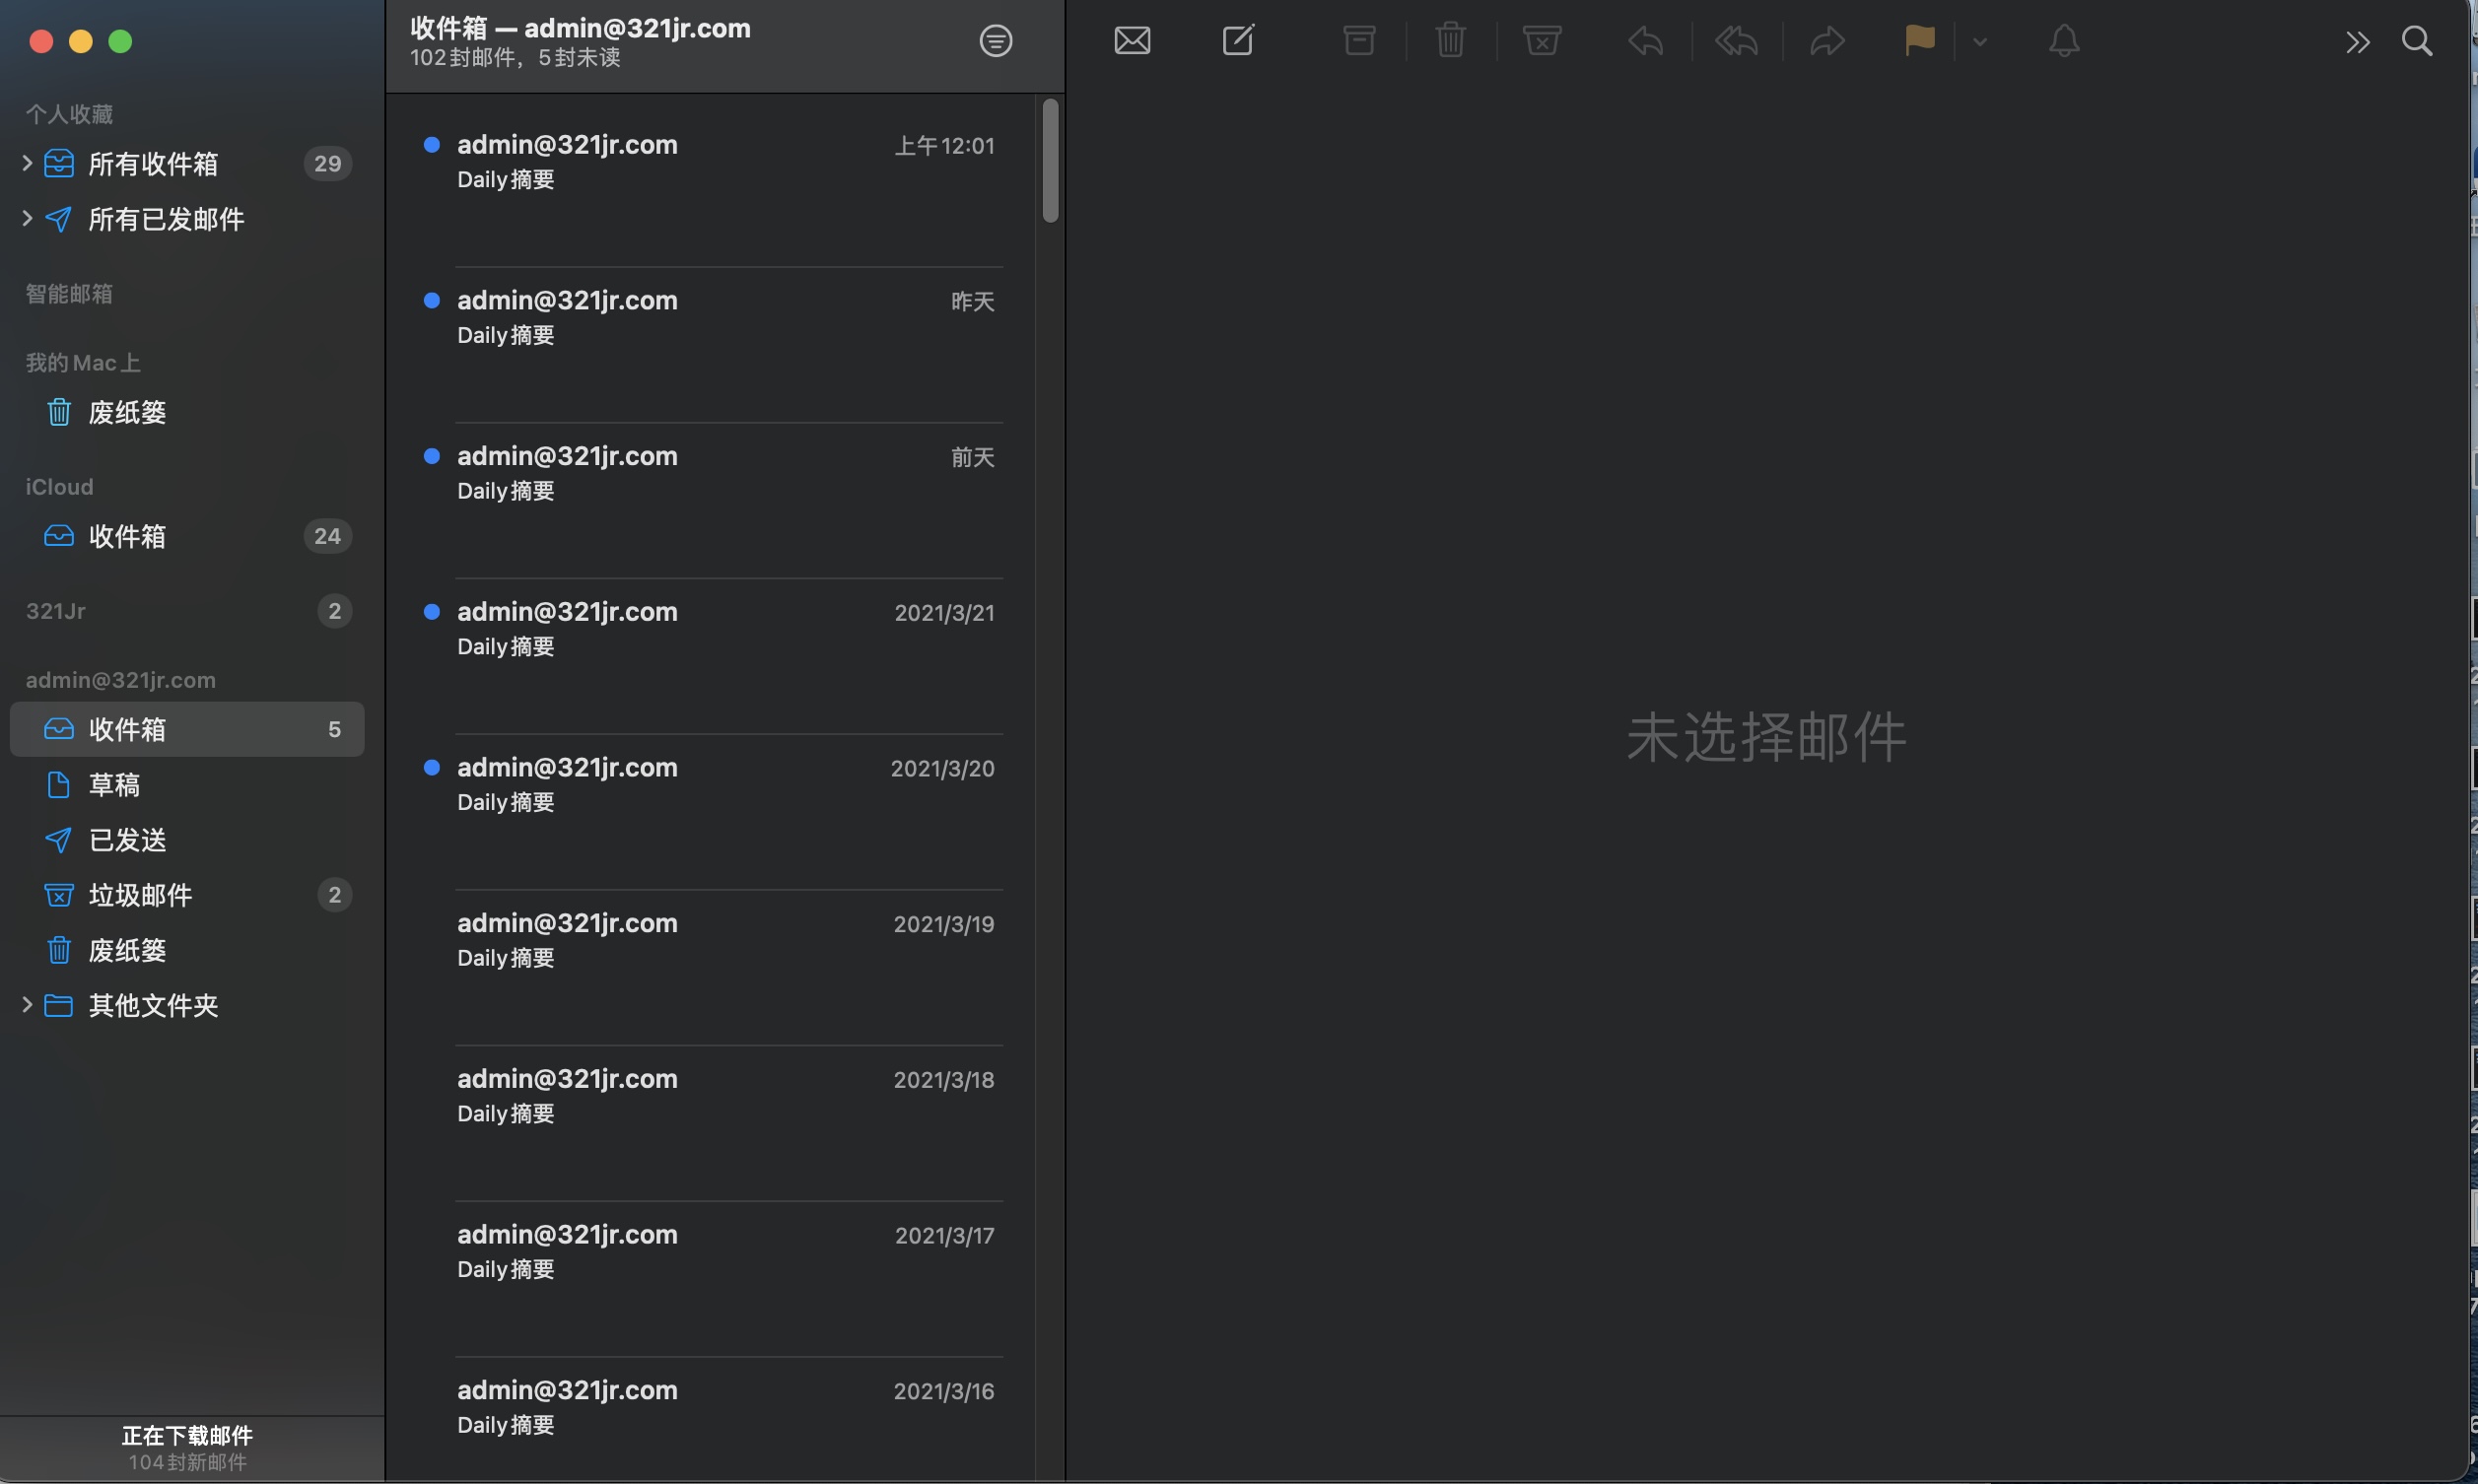Open the search magnifier
2478x1484 pixels.
pos(2417,41)
